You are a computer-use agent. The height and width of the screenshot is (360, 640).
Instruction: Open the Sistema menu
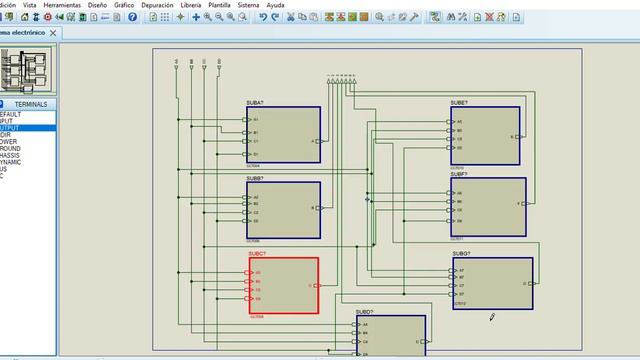pos(248,5)
